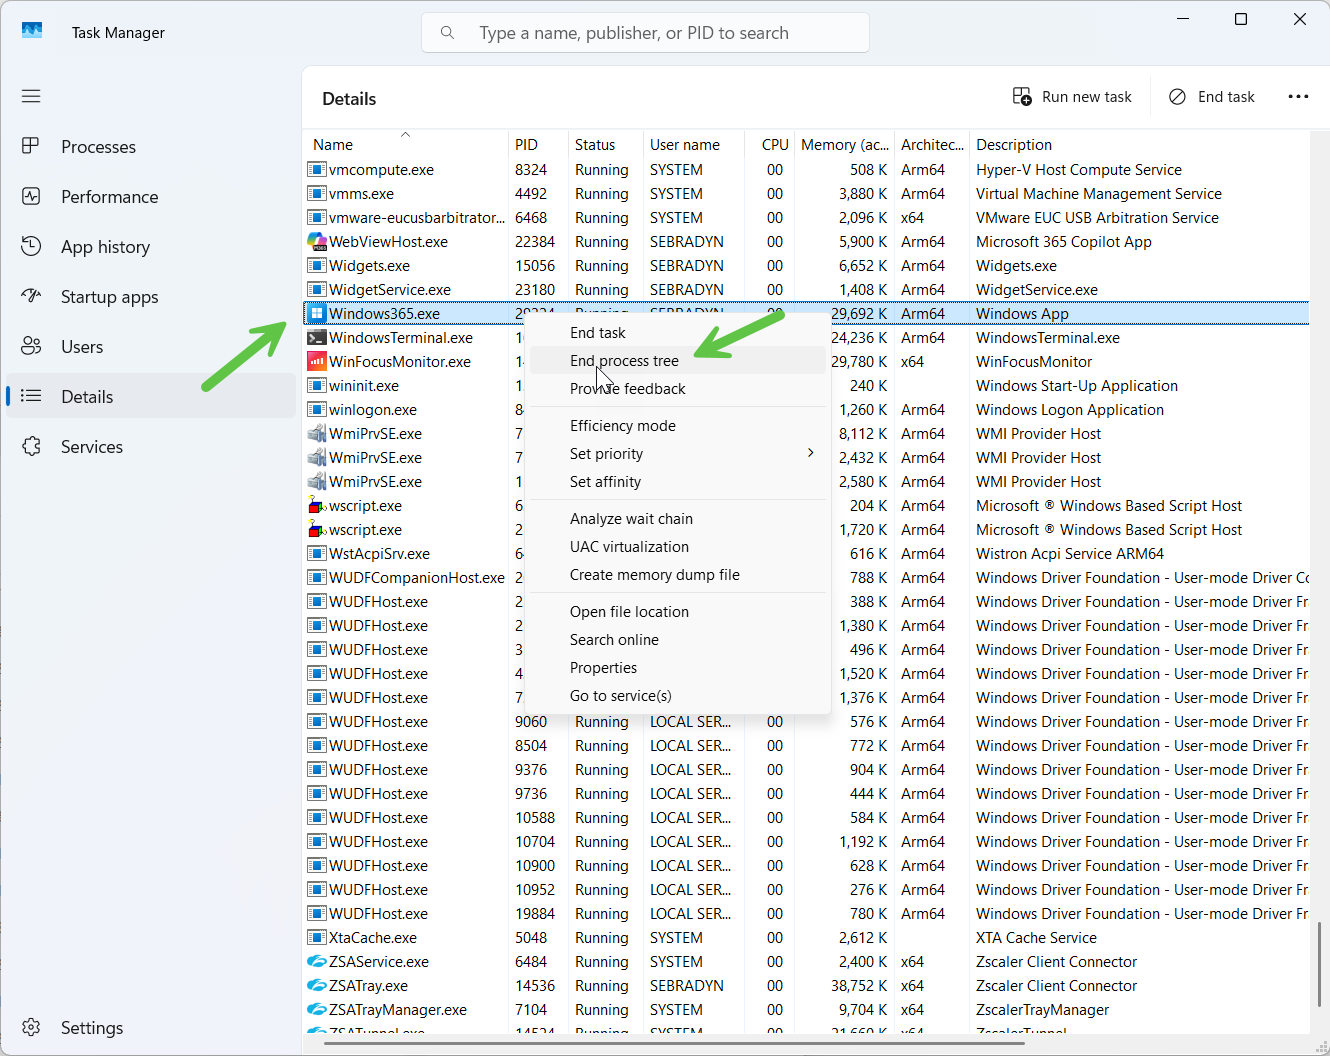Open the App history page label

click(105, 246)
